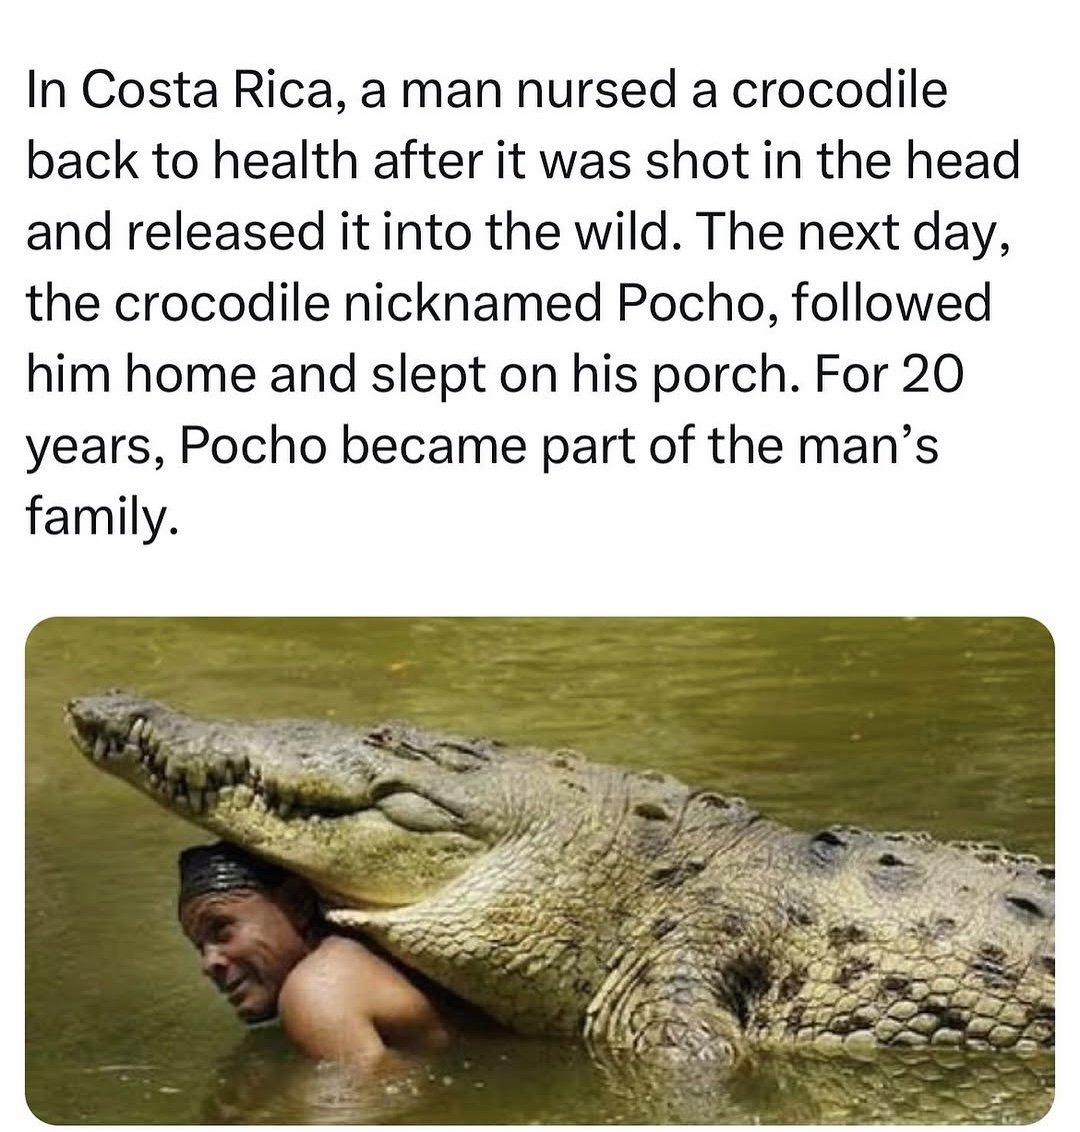Click the crocodile photo
The height and width of the screenshot is (1132, 1080).
point(540,870)
